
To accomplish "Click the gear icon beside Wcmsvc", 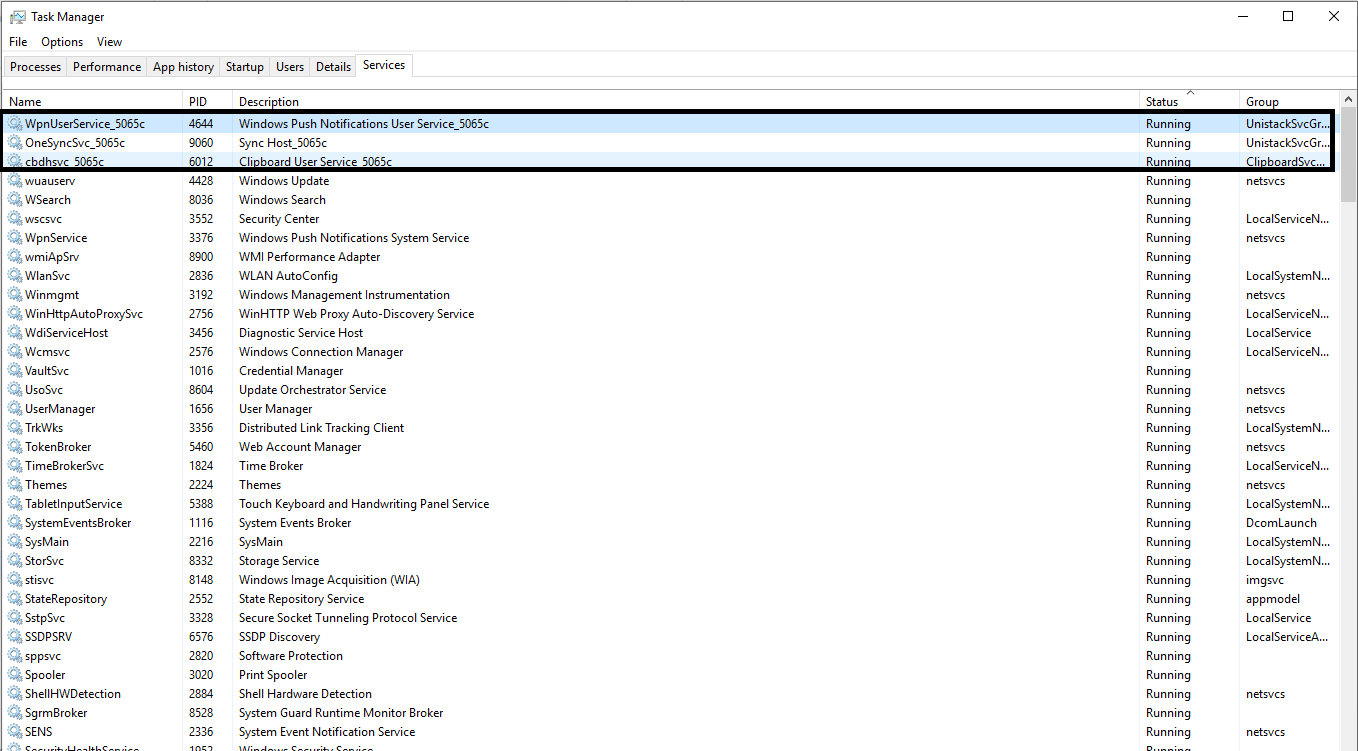I will 15,352.
